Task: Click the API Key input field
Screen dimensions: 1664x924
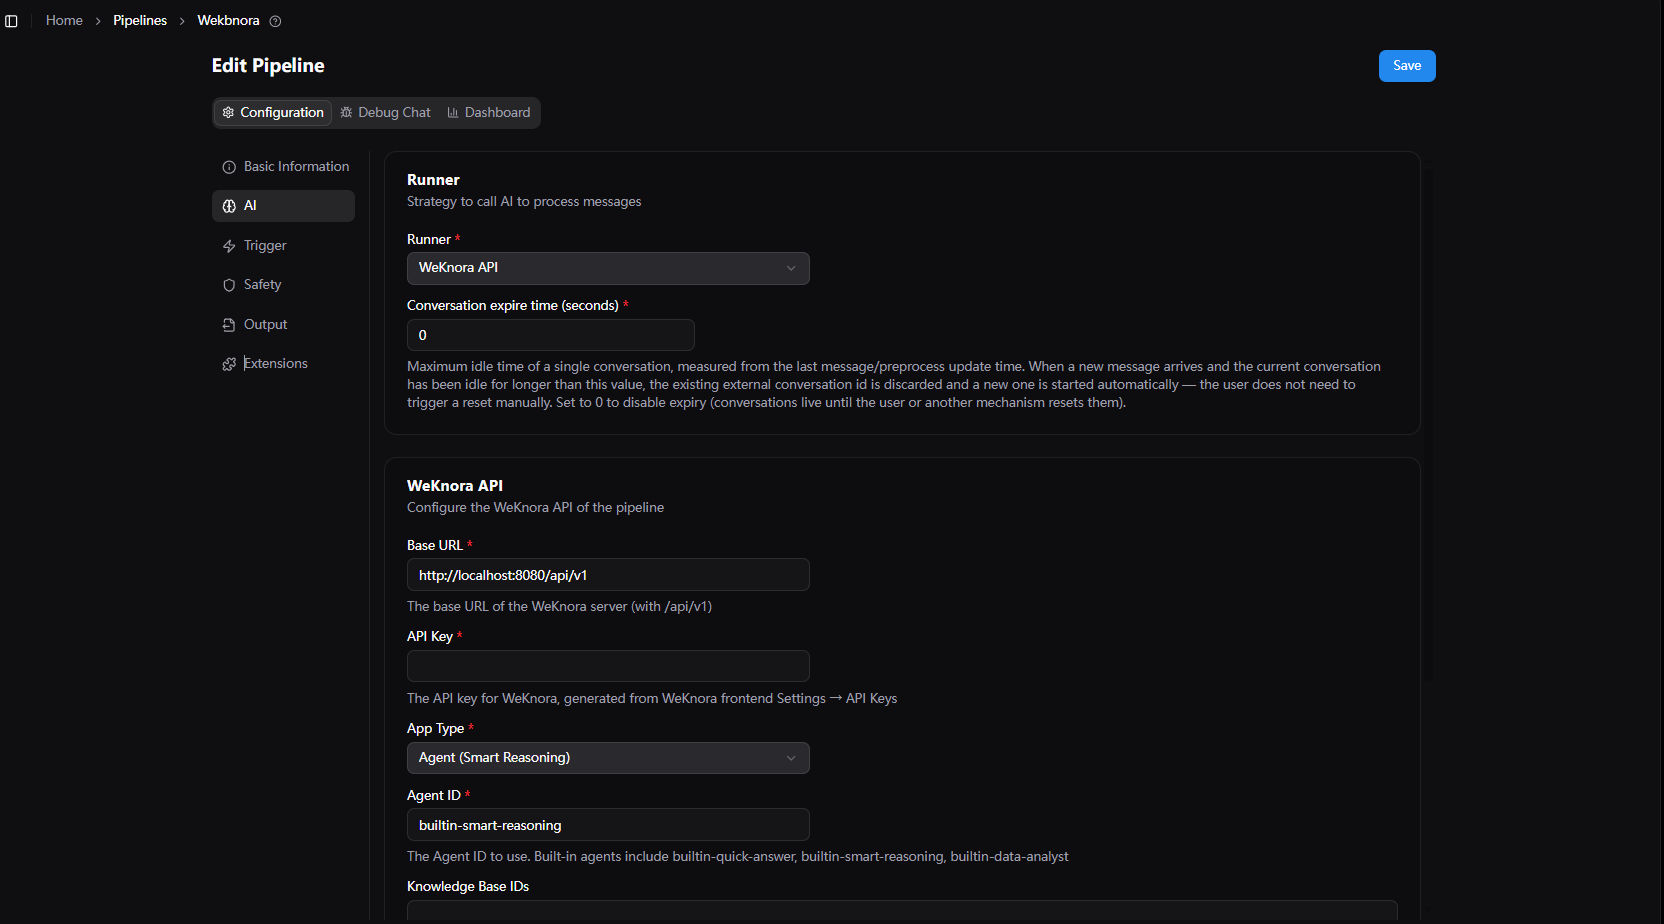Action: [x=608, y=666]
